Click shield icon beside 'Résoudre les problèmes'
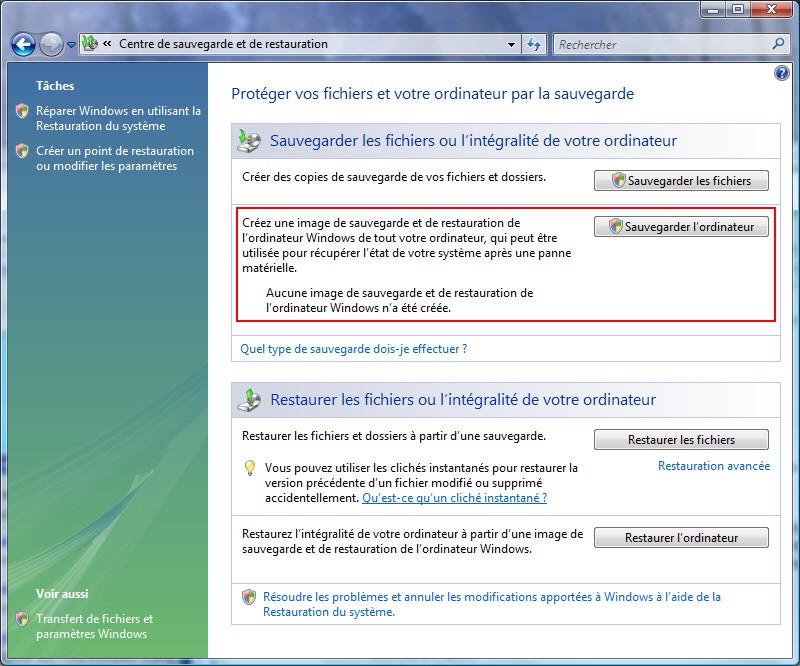The width and height of the screenshot is (800, 666). (249, 597)
